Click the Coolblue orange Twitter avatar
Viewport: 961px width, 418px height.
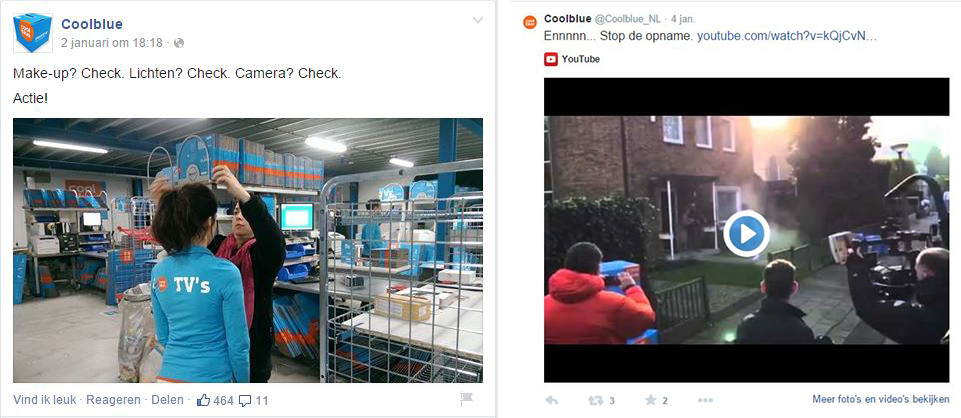[x=530, y=23]
